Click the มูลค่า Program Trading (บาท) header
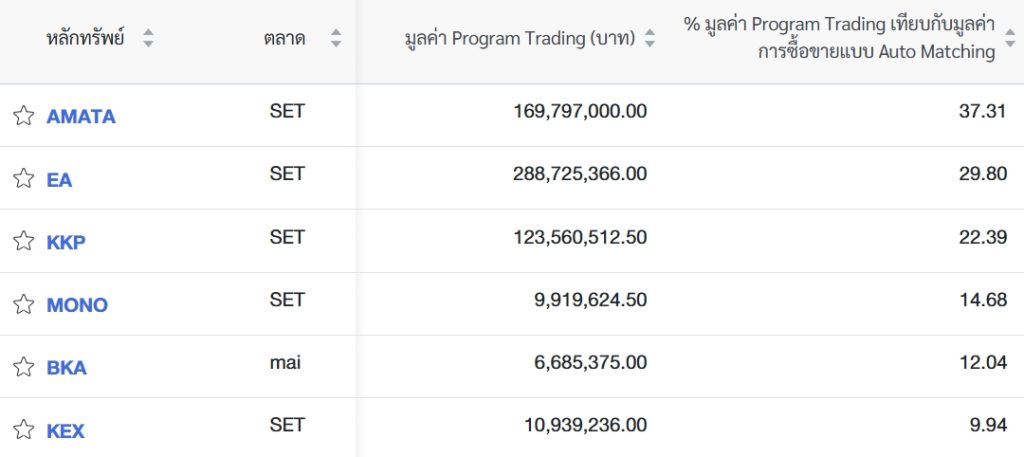This screenshot has width=1024, height=457. pyautogui.click(x=520, y=39)
